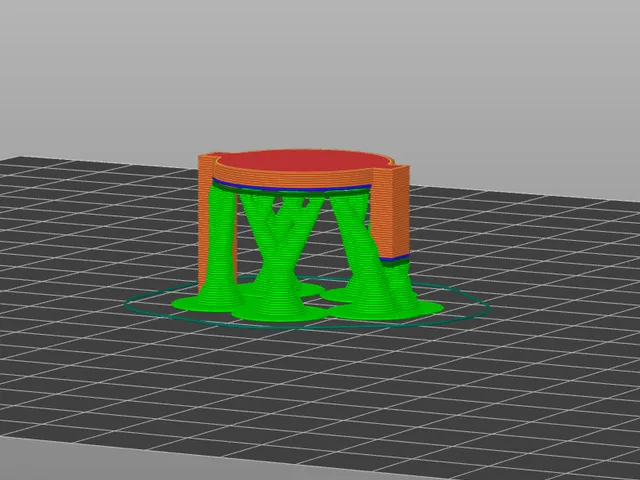Select the red top surface of the model
This screenshot has width=640, height=480.
pyautogui.click(x=304, y=160)
